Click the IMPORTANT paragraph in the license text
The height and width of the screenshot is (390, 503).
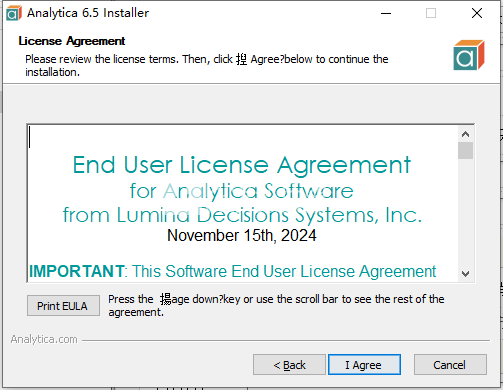coord(233,271)
